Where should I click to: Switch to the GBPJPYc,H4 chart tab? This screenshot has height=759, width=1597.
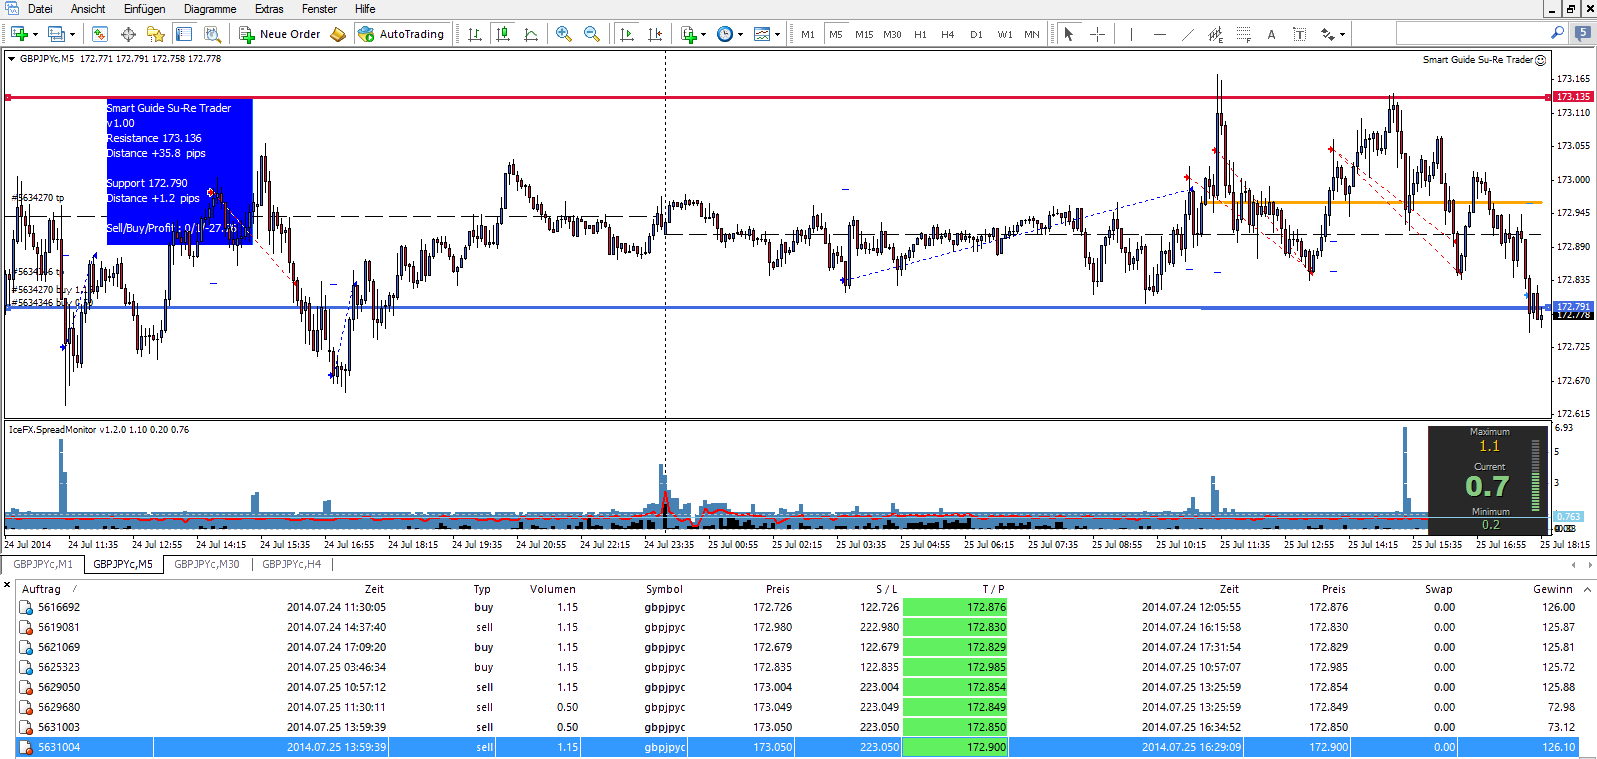[x=292, y=564]
